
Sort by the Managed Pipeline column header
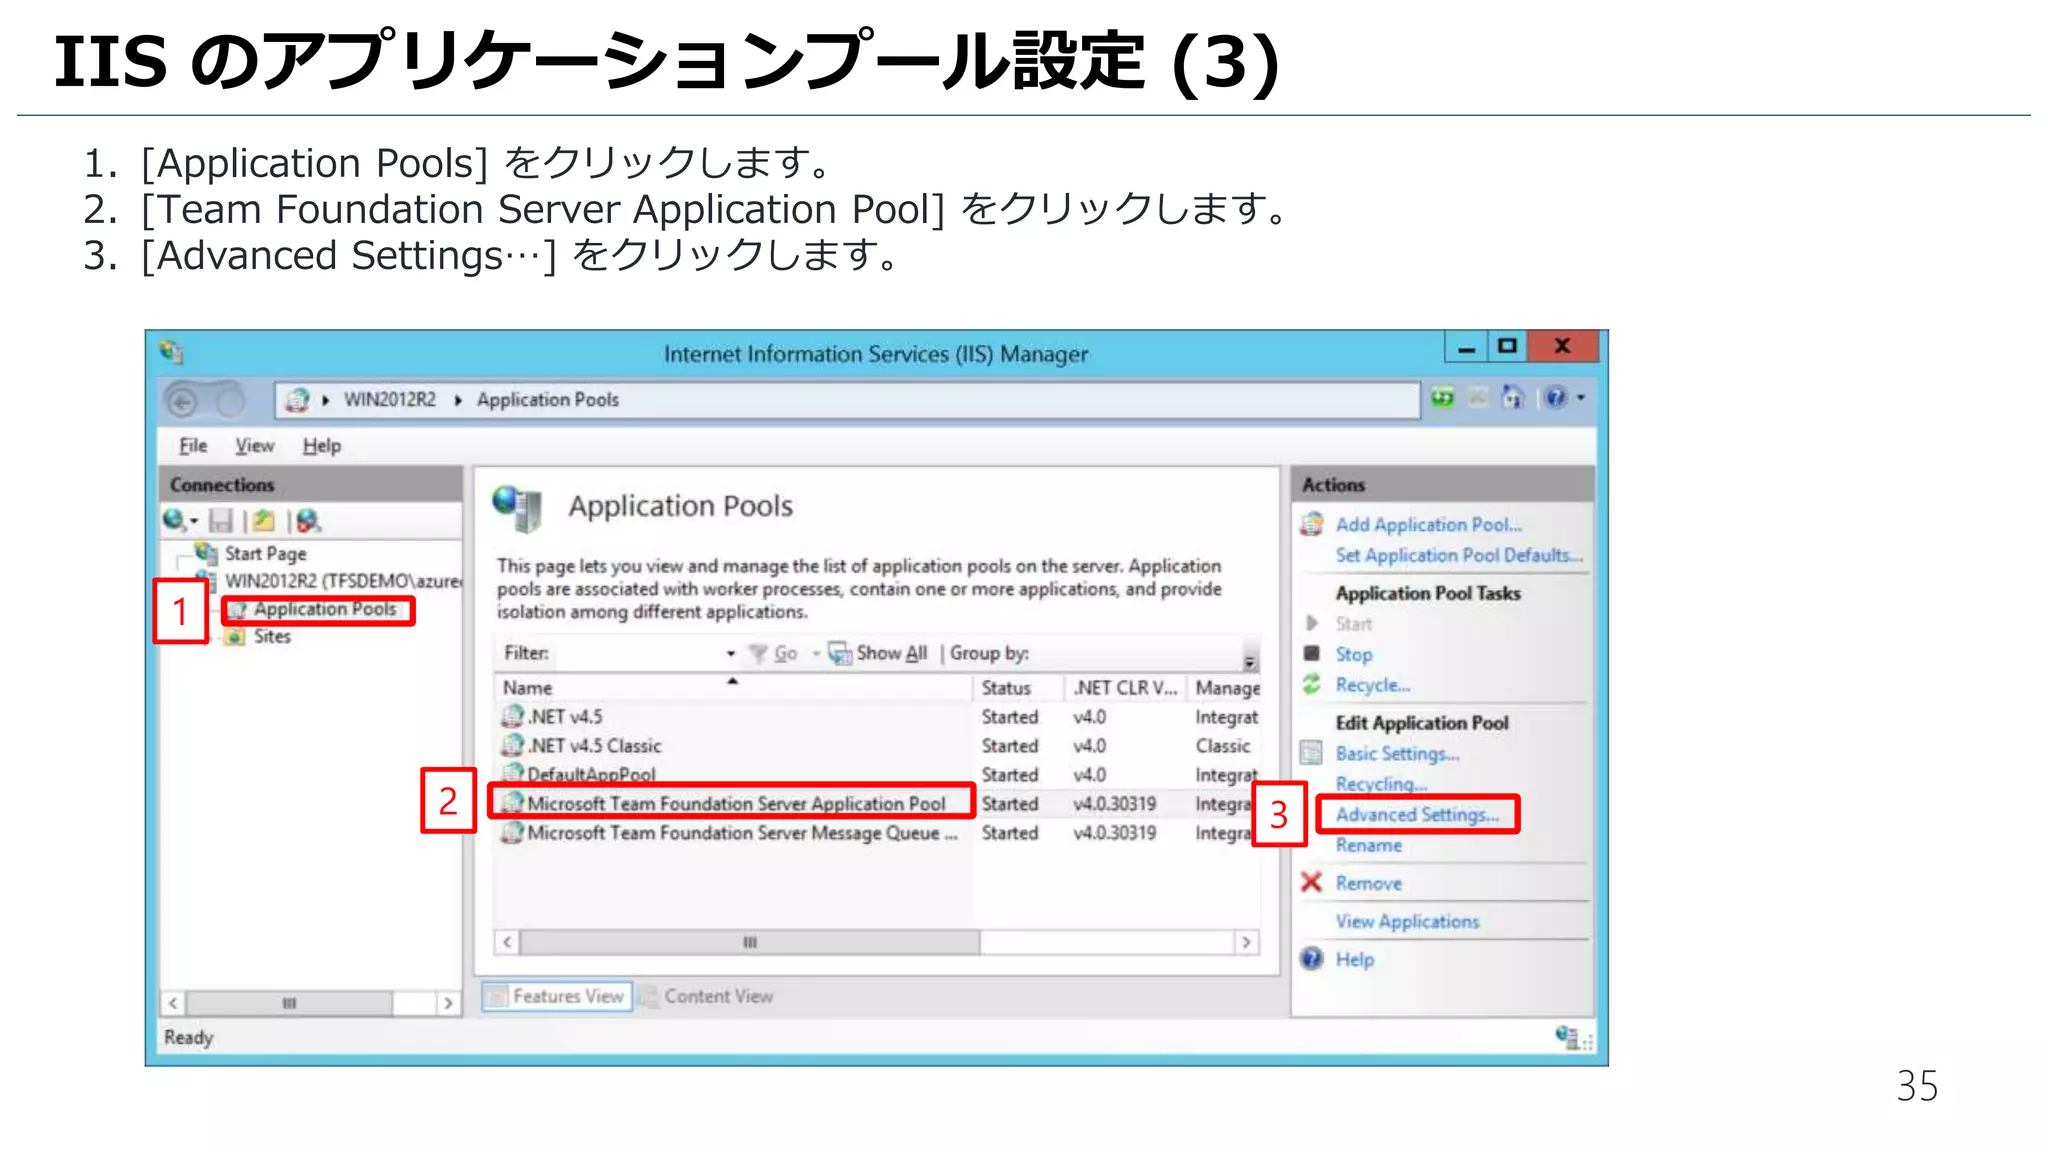pos(1226,688)
